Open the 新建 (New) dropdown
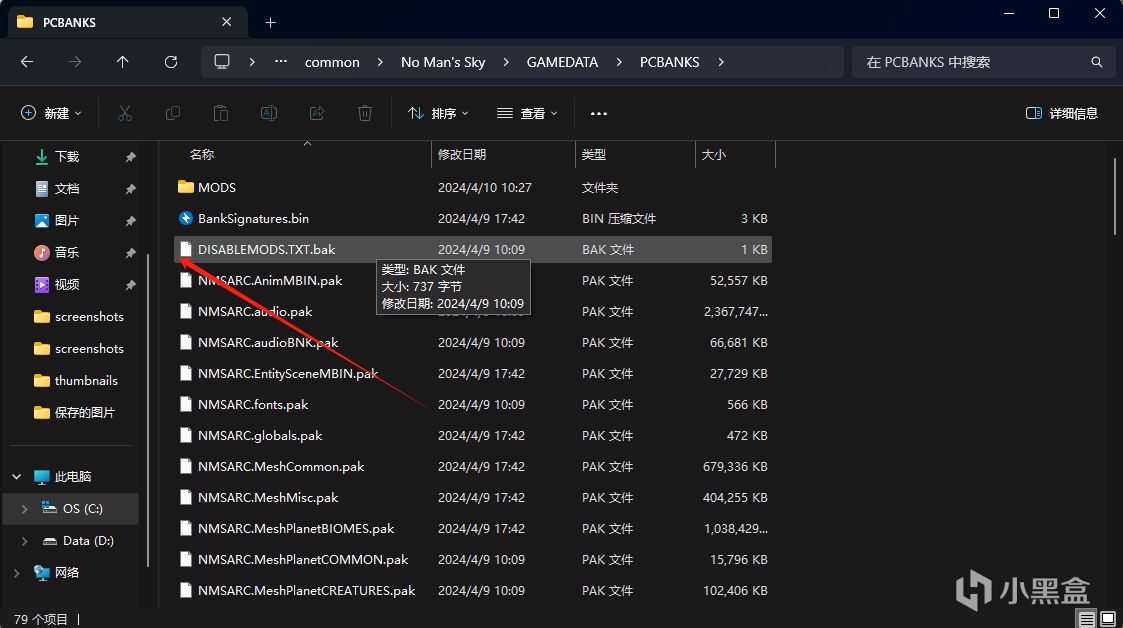1123x628 pixels. tap(52, 113)
